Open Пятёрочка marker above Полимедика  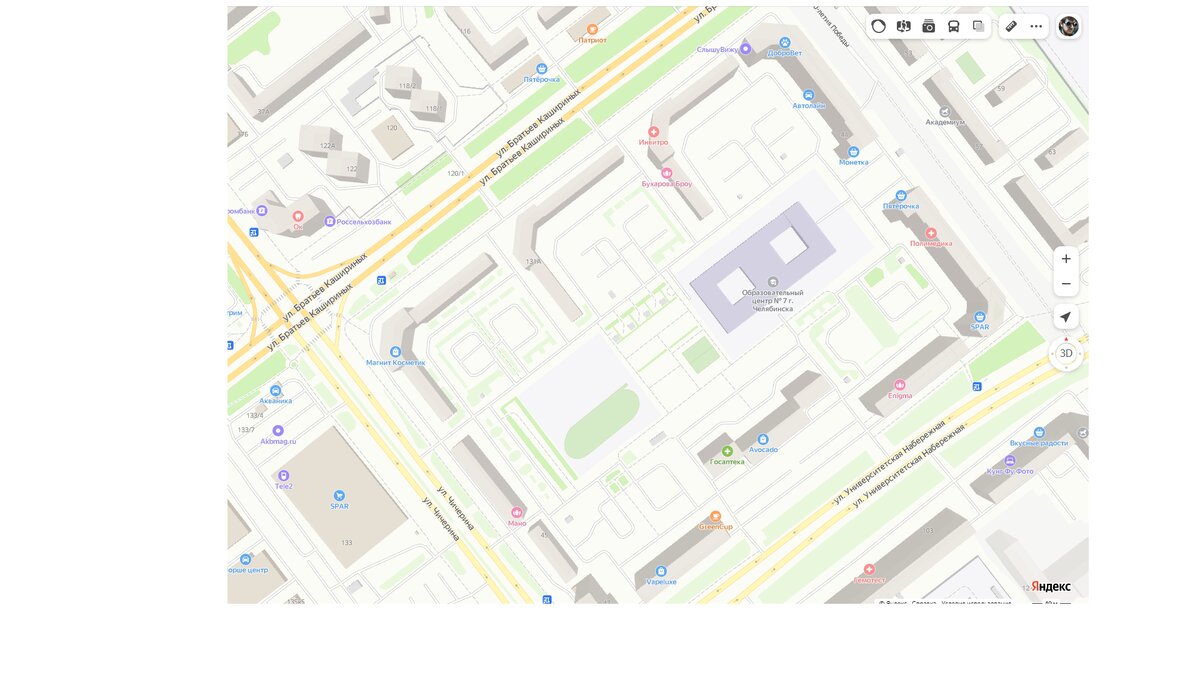click(x=901, y=196)
